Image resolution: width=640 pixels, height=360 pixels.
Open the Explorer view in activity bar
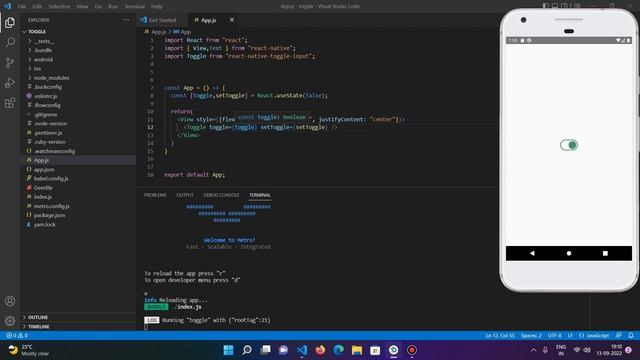coord(10,22)
